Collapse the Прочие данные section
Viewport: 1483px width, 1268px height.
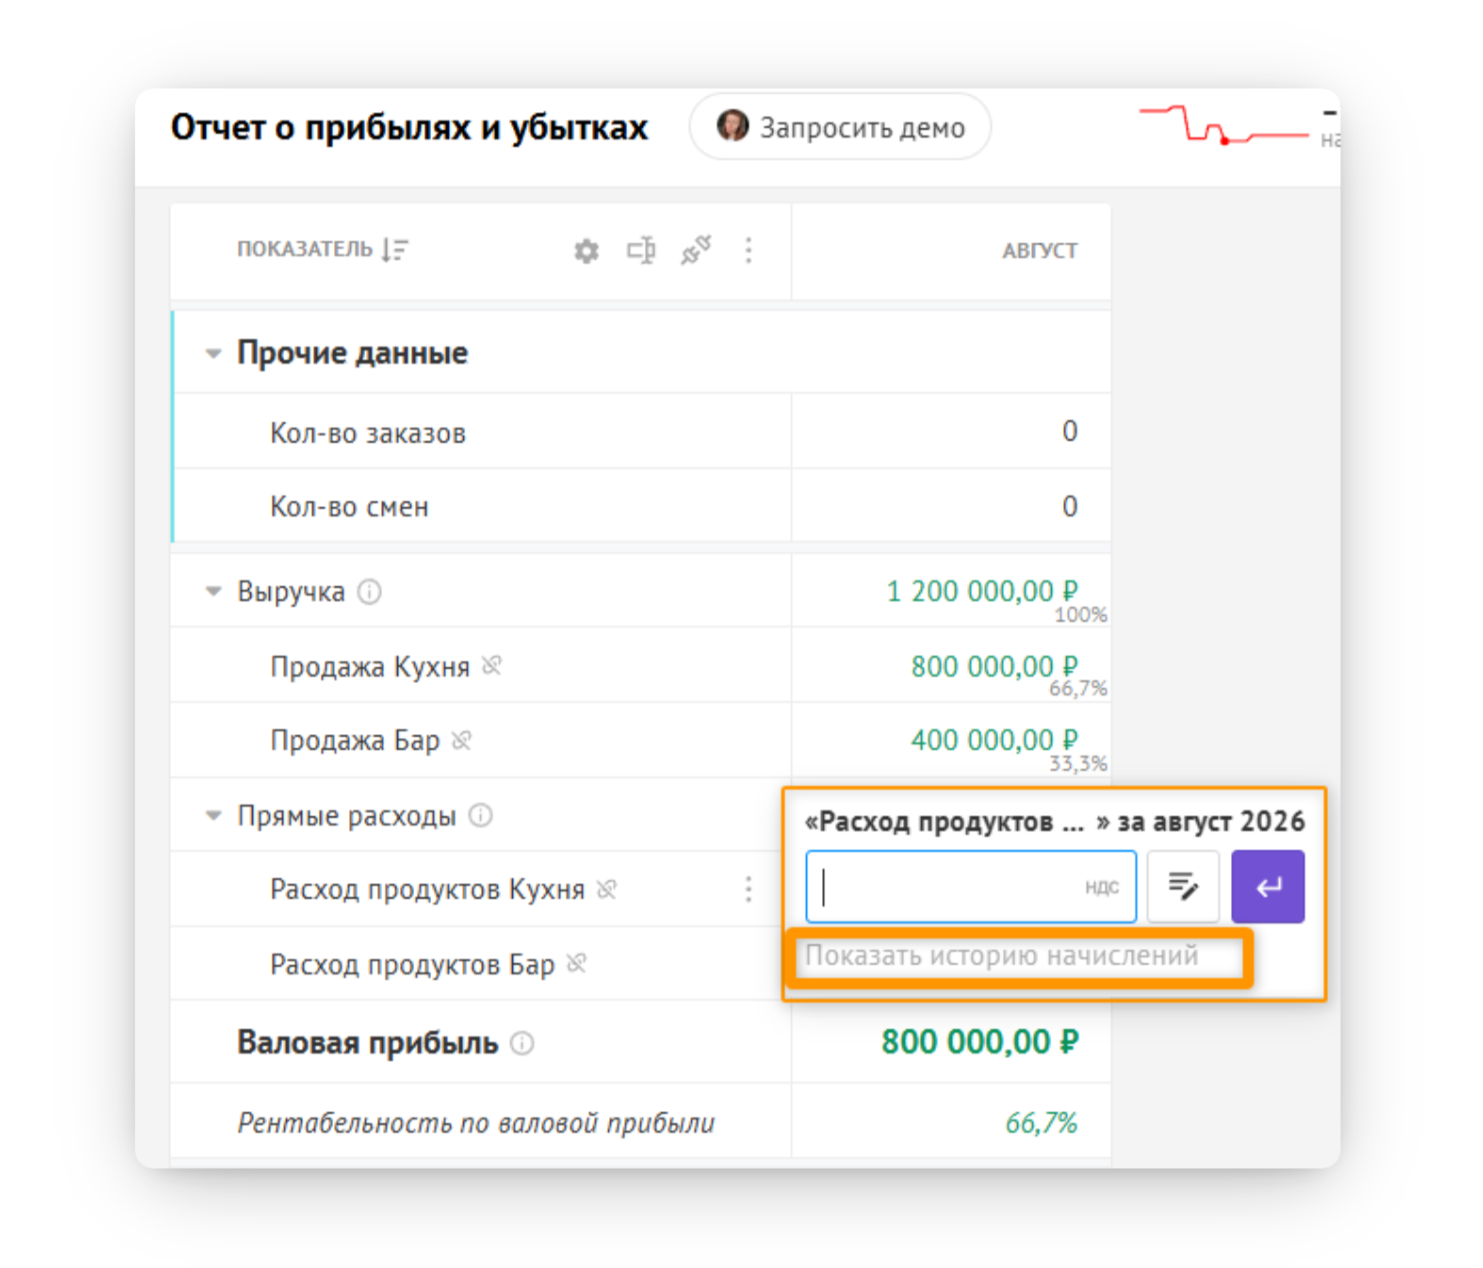coord(213,353)
